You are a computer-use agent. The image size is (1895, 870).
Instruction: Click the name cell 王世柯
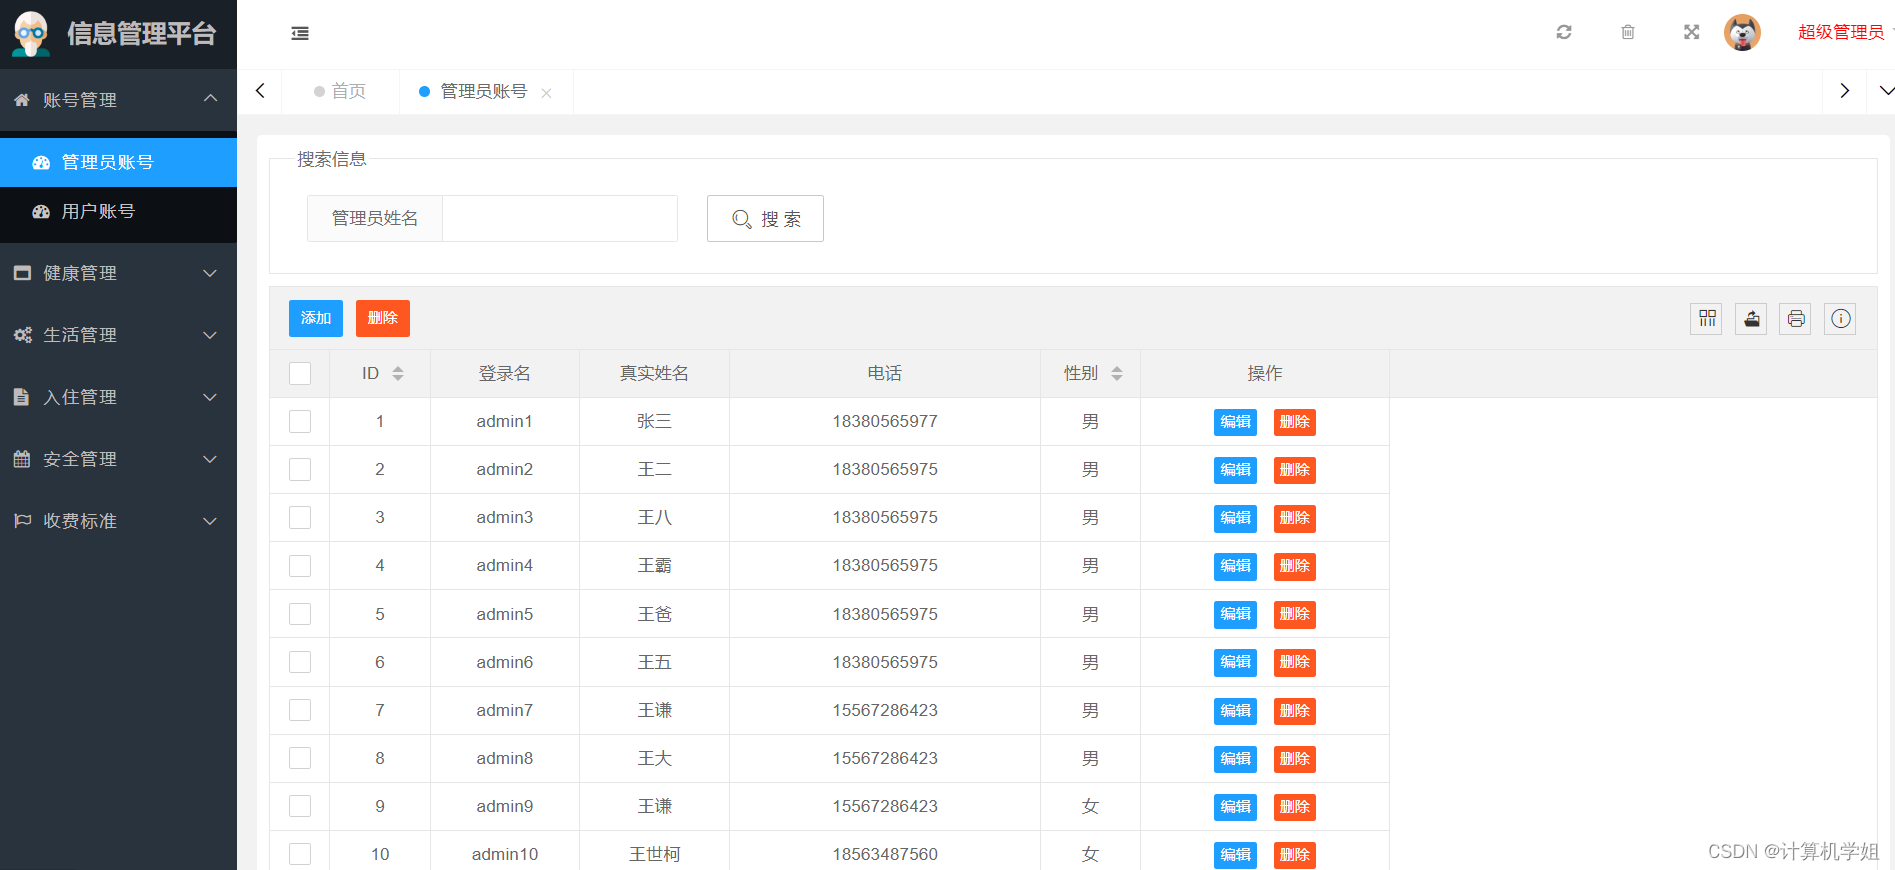tap(655, 854)
